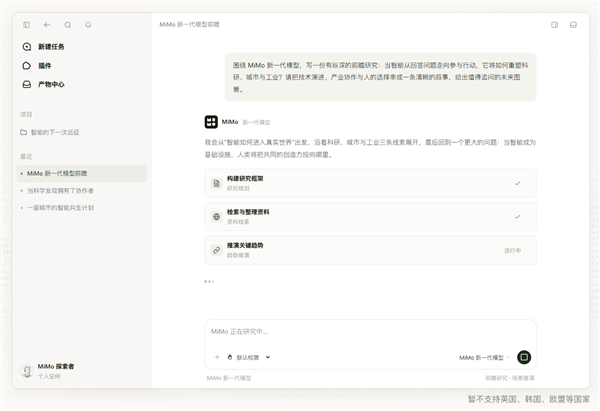Open the 一座城市的智能共生计划 conversation

coord(60,207)
